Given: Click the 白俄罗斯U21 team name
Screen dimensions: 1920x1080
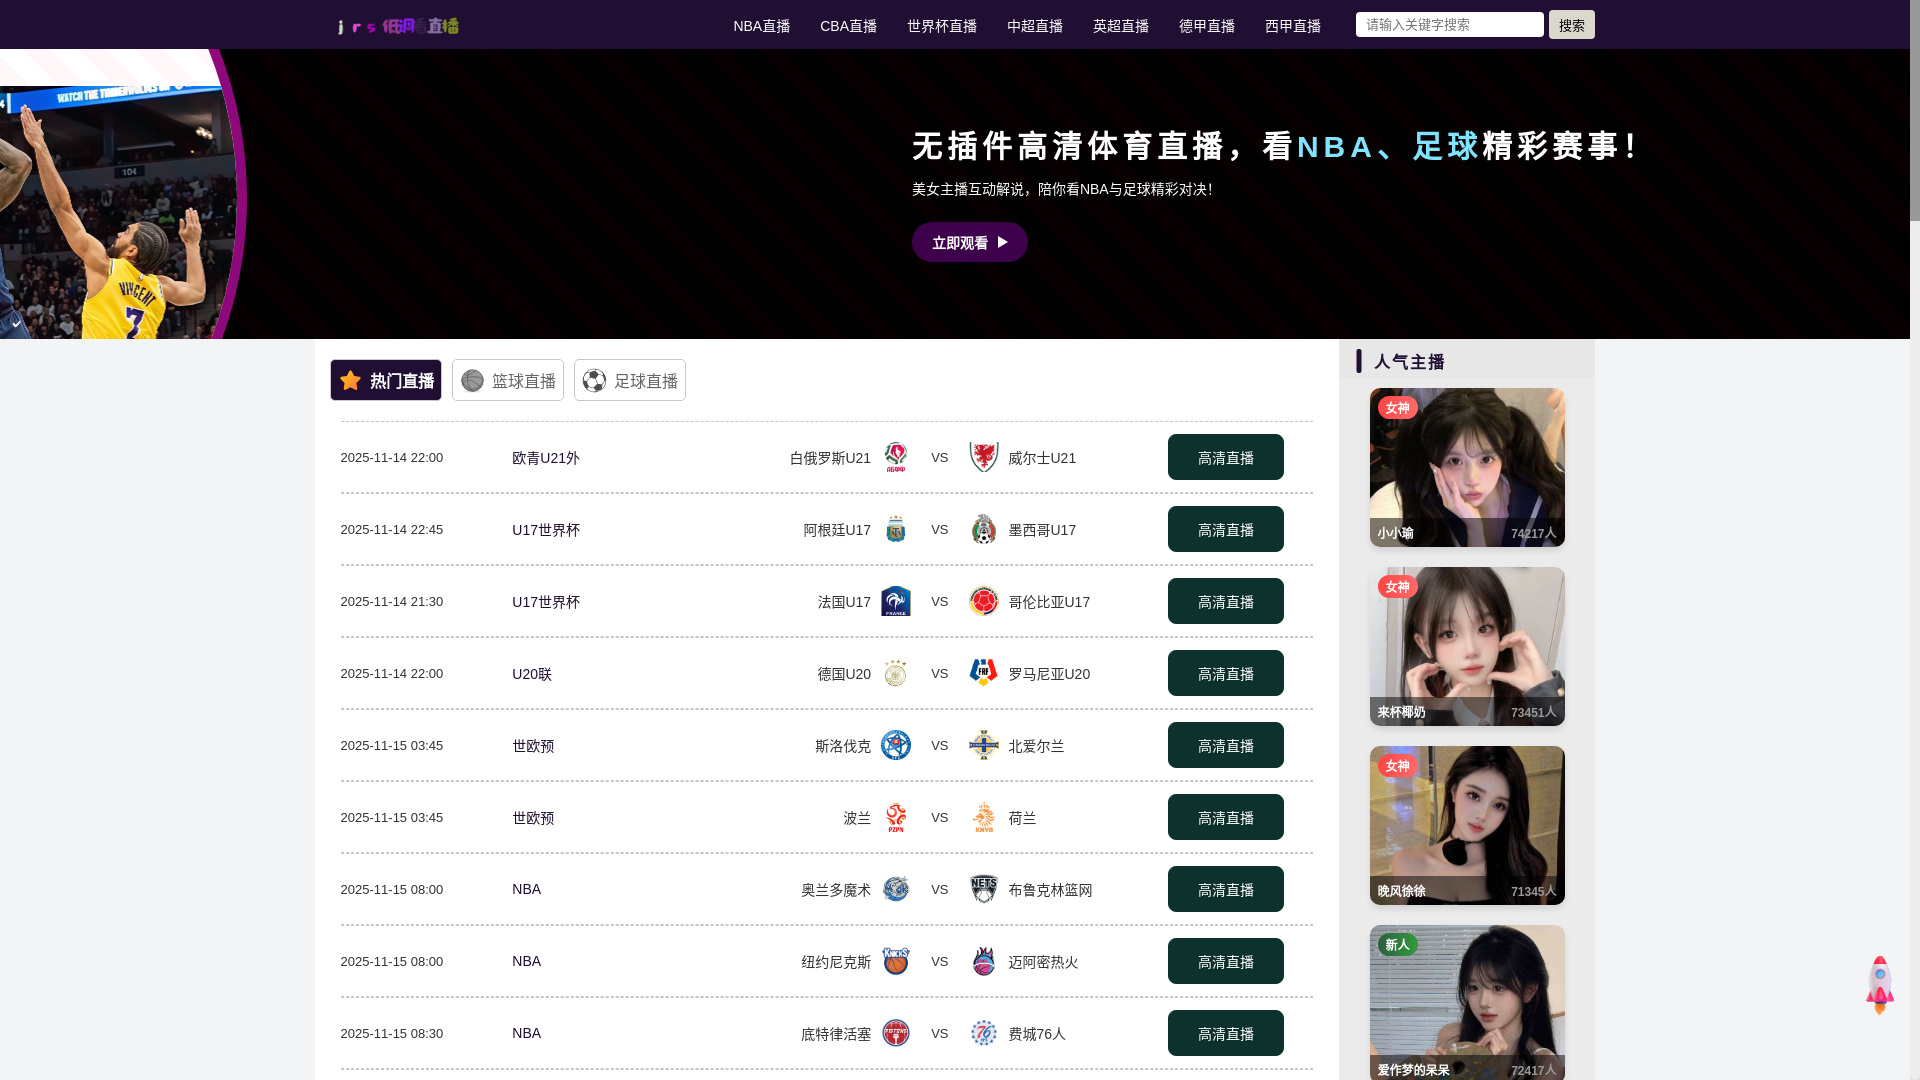Looking at the screenshot, I should [830, 458].
